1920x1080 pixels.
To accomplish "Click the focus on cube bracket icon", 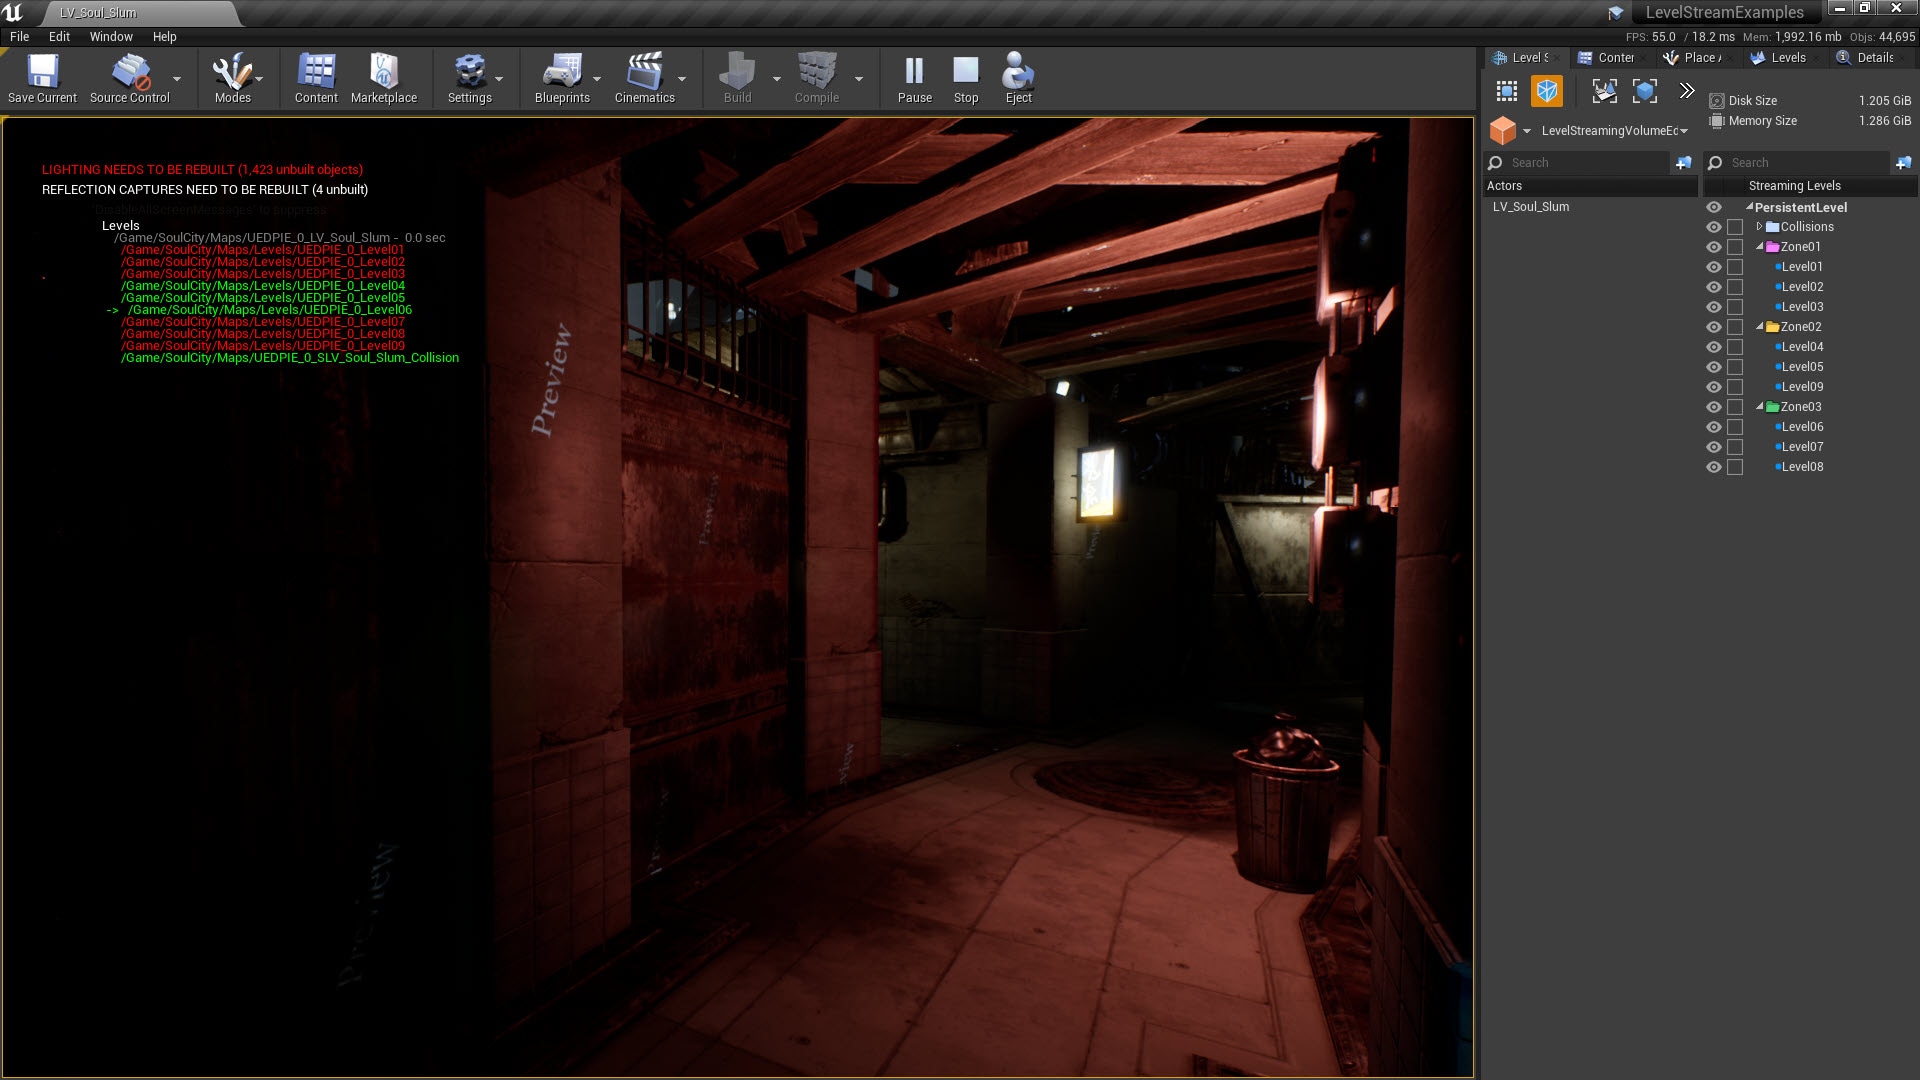I will 1645,91.
